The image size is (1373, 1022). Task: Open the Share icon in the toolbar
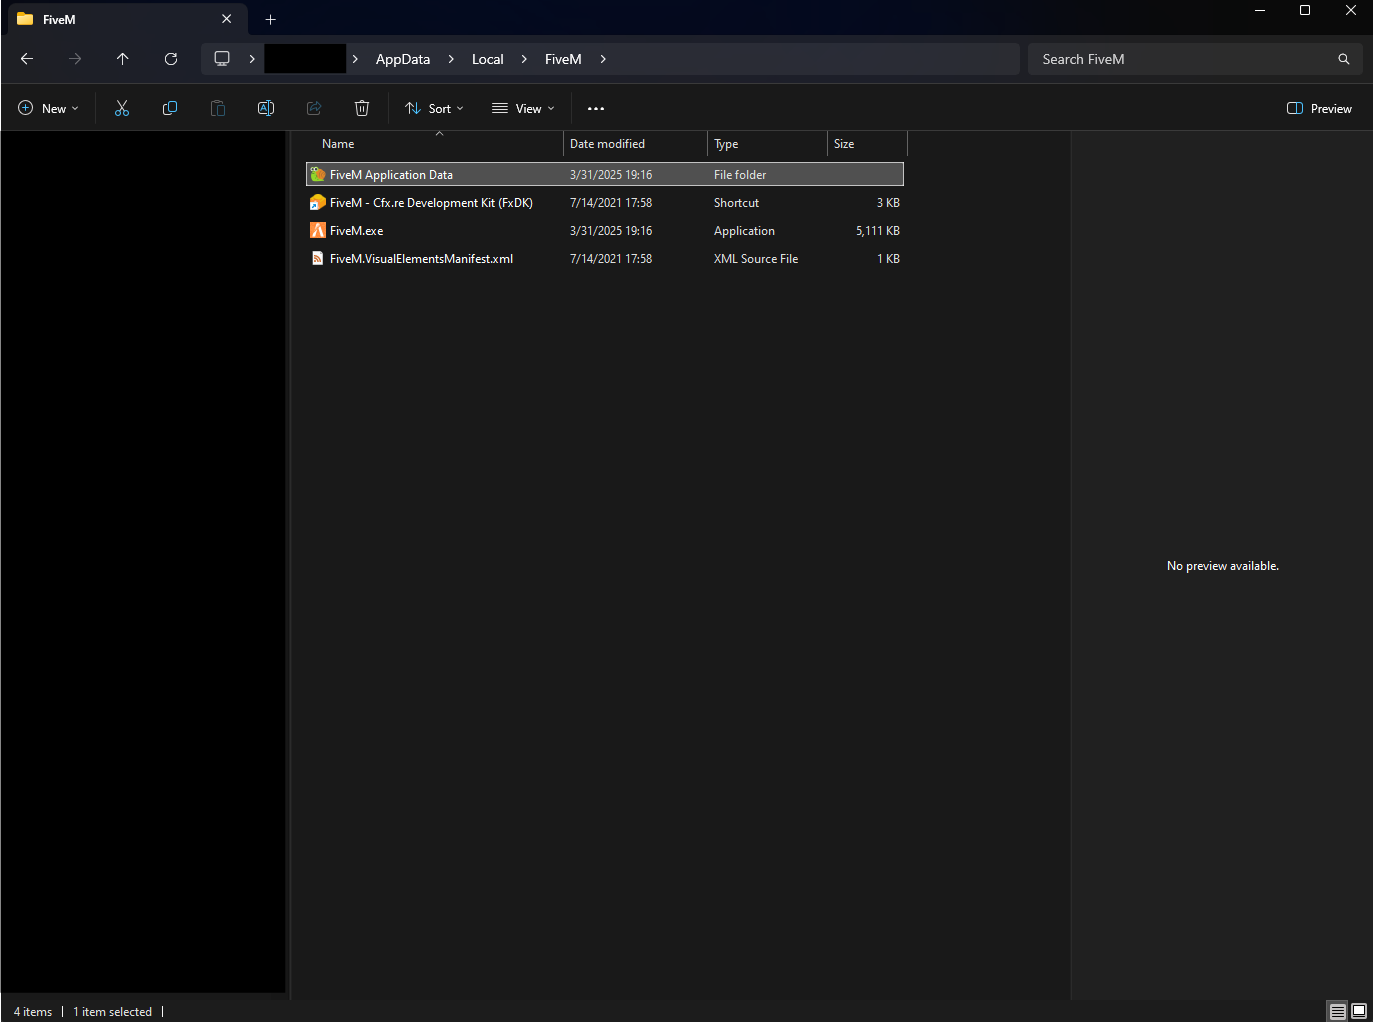tap(313, 108)
